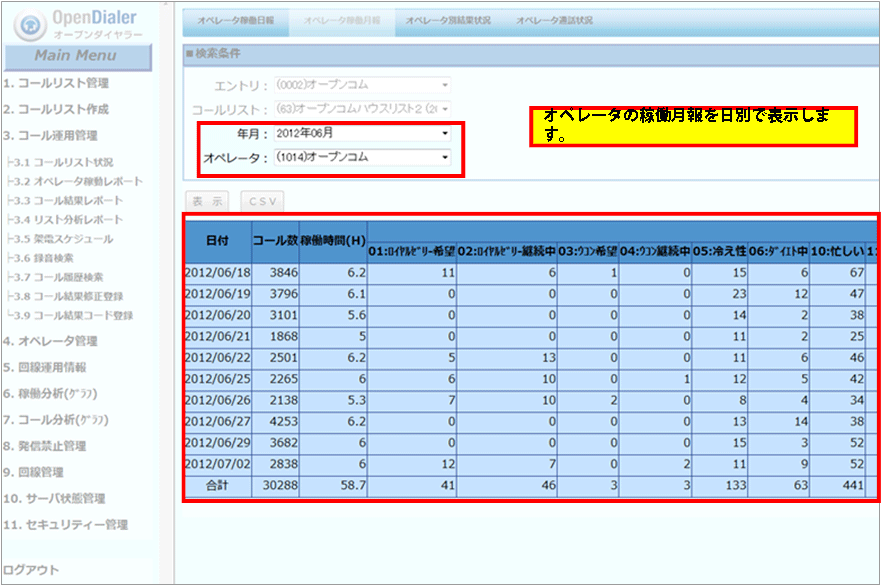Viewport: 881px width, 586px height.
Task: Select the 2012/06/20 date cell
Action: [218, 316]
